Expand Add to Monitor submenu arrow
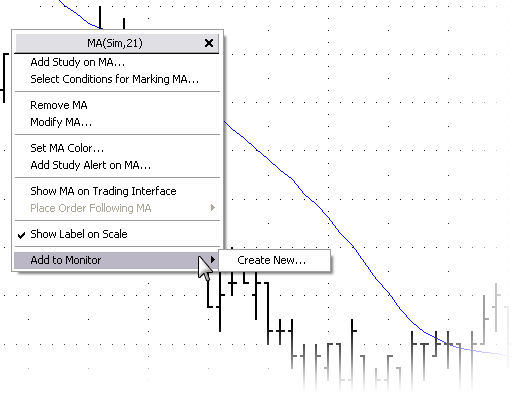Screen dimensions: 514x393 tap(213, 259)
